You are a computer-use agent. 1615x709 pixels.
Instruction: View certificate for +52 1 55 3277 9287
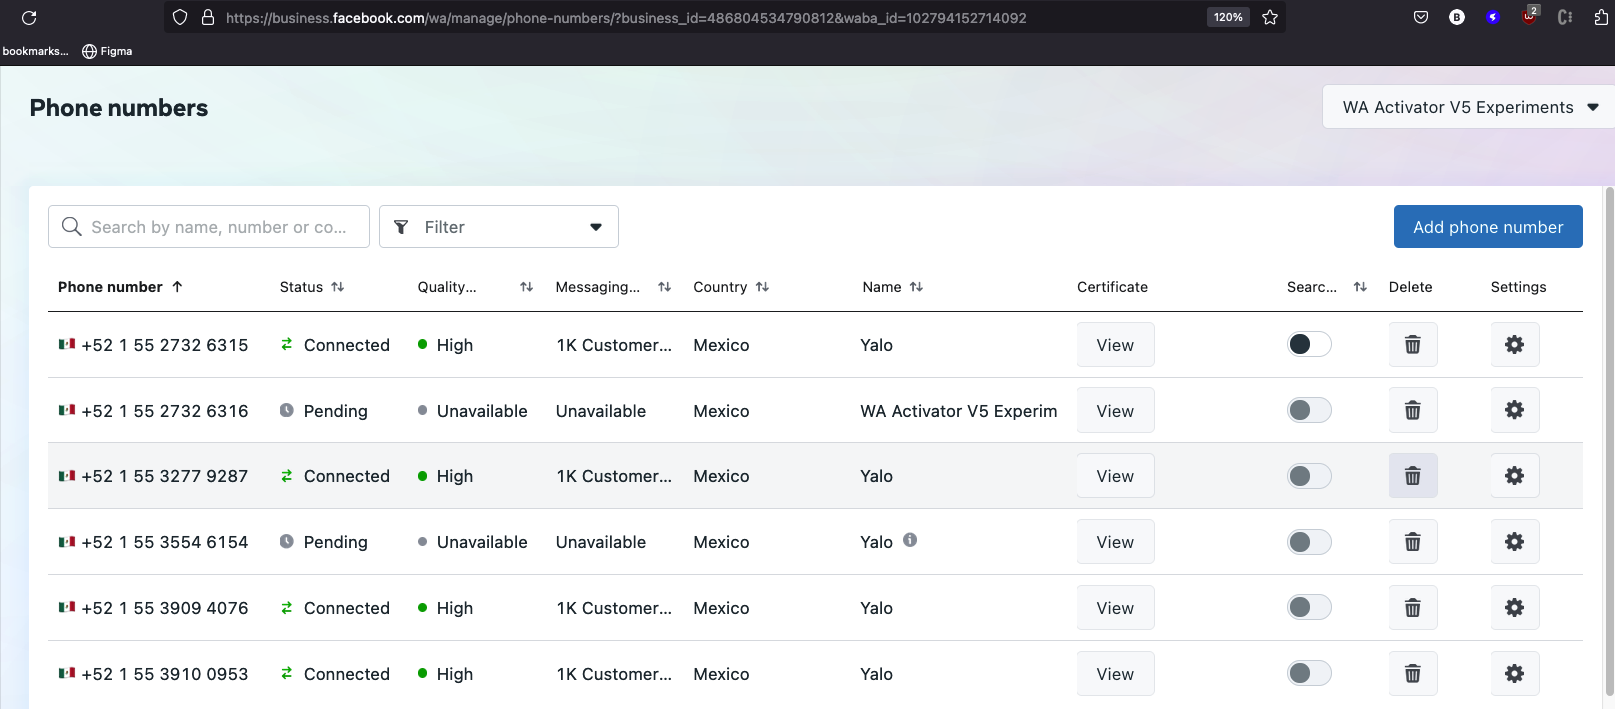[x=1115, y=476]
